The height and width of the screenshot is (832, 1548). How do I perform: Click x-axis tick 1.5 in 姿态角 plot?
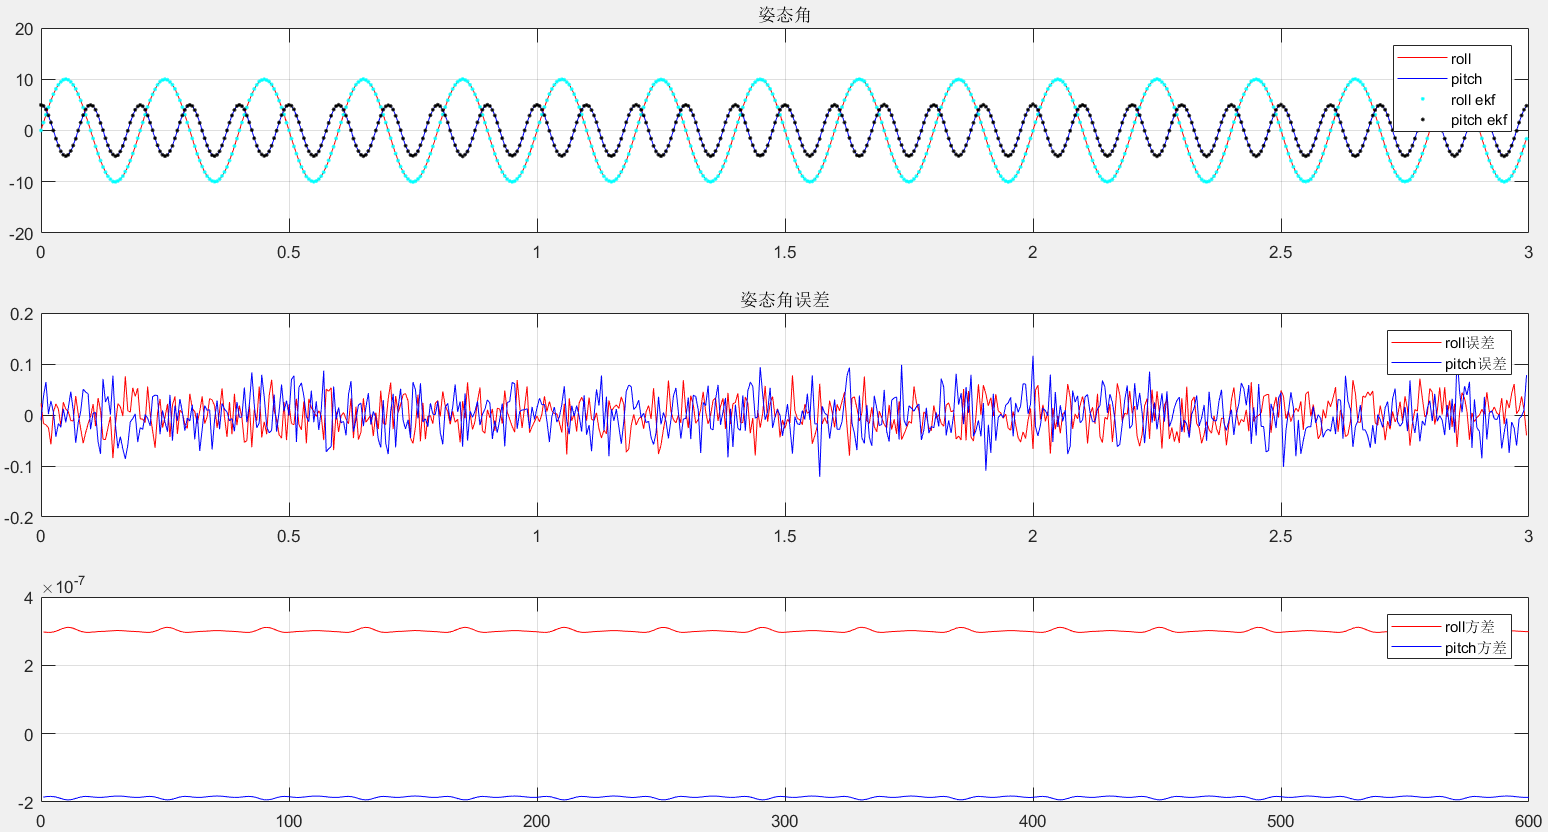click(x=785, y=252)
